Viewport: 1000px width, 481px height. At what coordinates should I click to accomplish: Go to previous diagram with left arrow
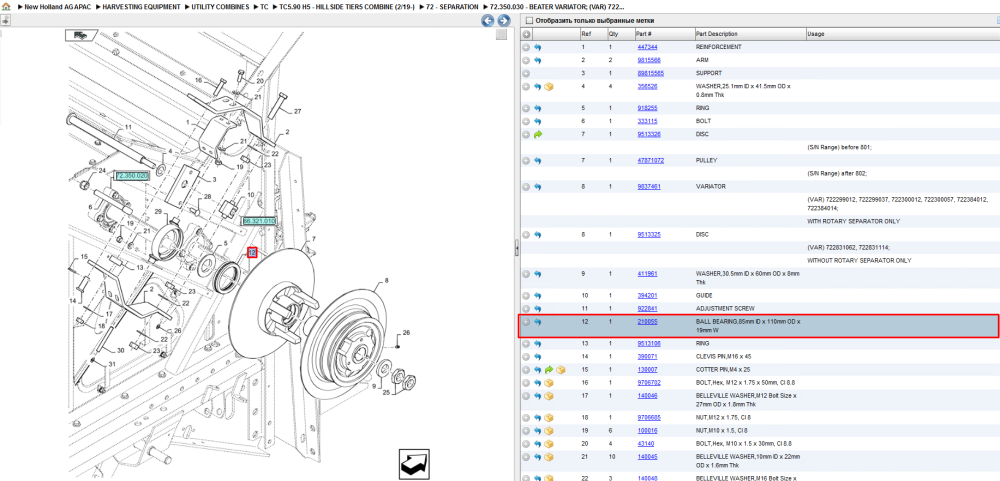tap(487, 20)
